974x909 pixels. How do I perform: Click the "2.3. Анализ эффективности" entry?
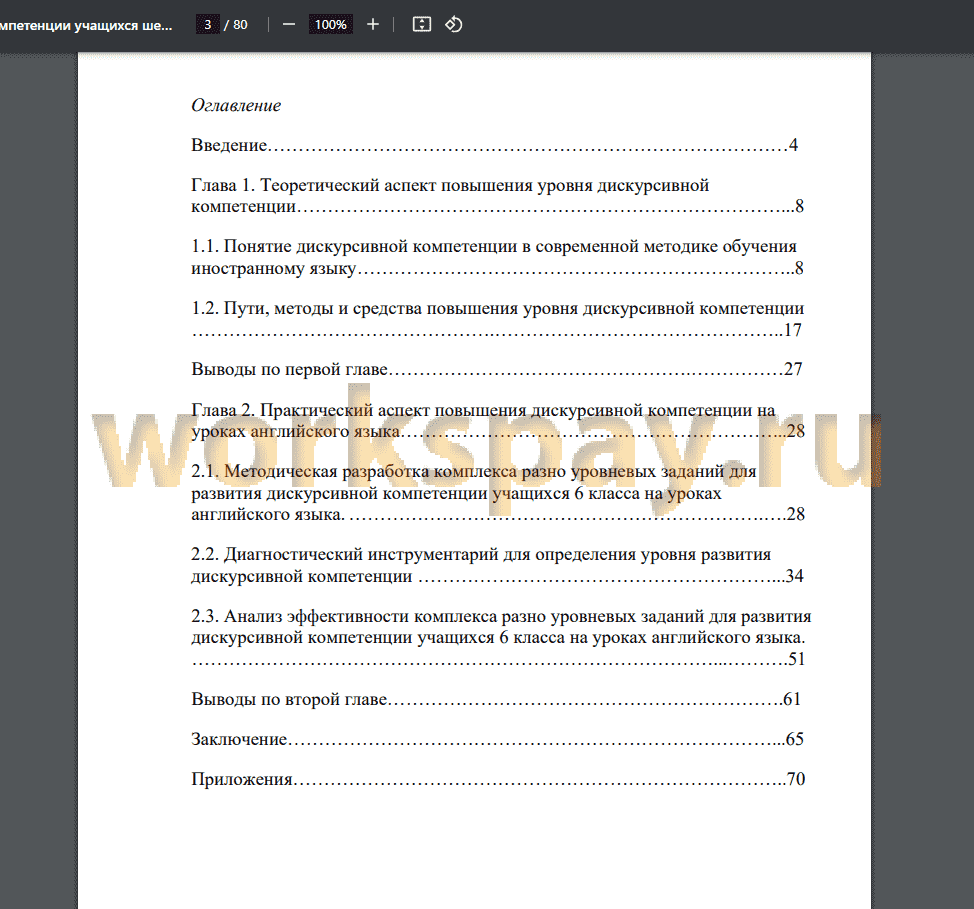pyautogui.click(x=501, y=637)
